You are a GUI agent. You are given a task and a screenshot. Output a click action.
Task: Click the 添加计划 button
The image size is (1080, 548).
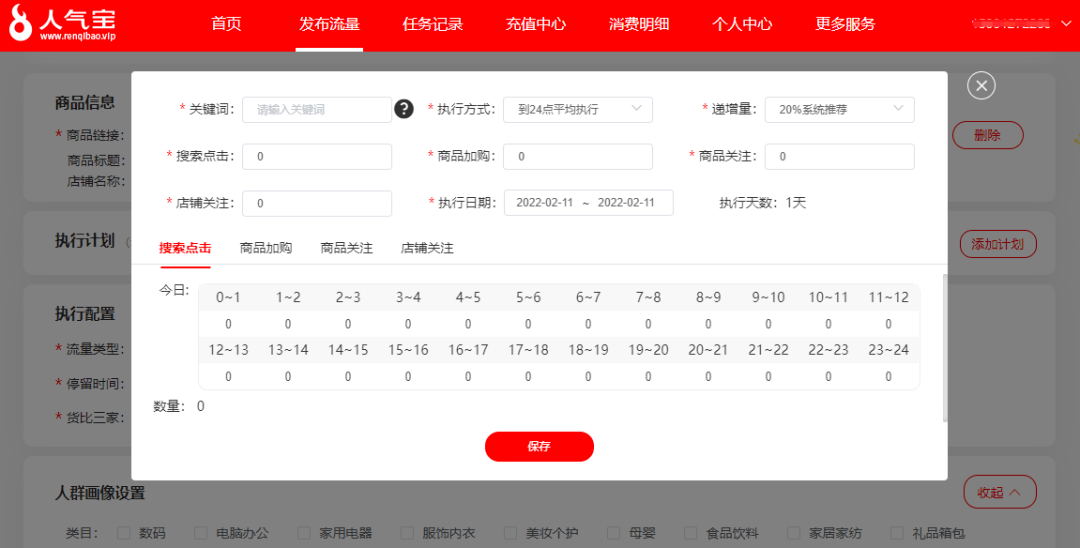(997, 244)
